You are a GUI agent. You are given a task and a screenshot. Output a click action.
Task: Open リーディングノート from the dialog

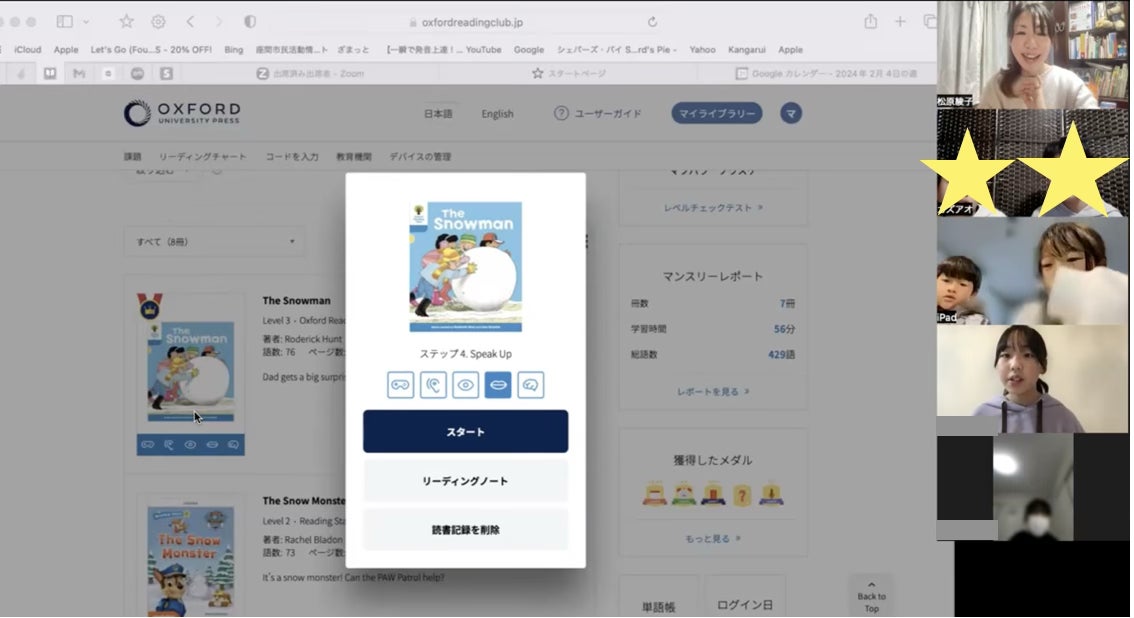(x=465, y=481)
